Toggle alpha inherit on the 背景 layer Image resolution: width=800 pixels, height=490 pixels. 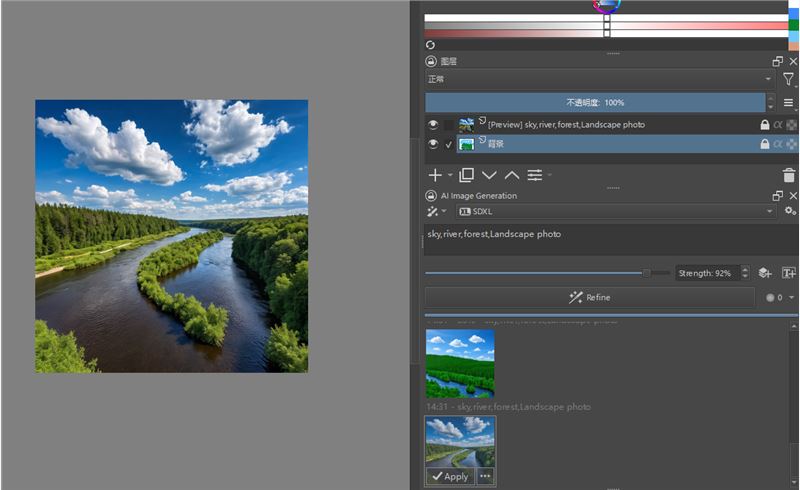(778, 144)
